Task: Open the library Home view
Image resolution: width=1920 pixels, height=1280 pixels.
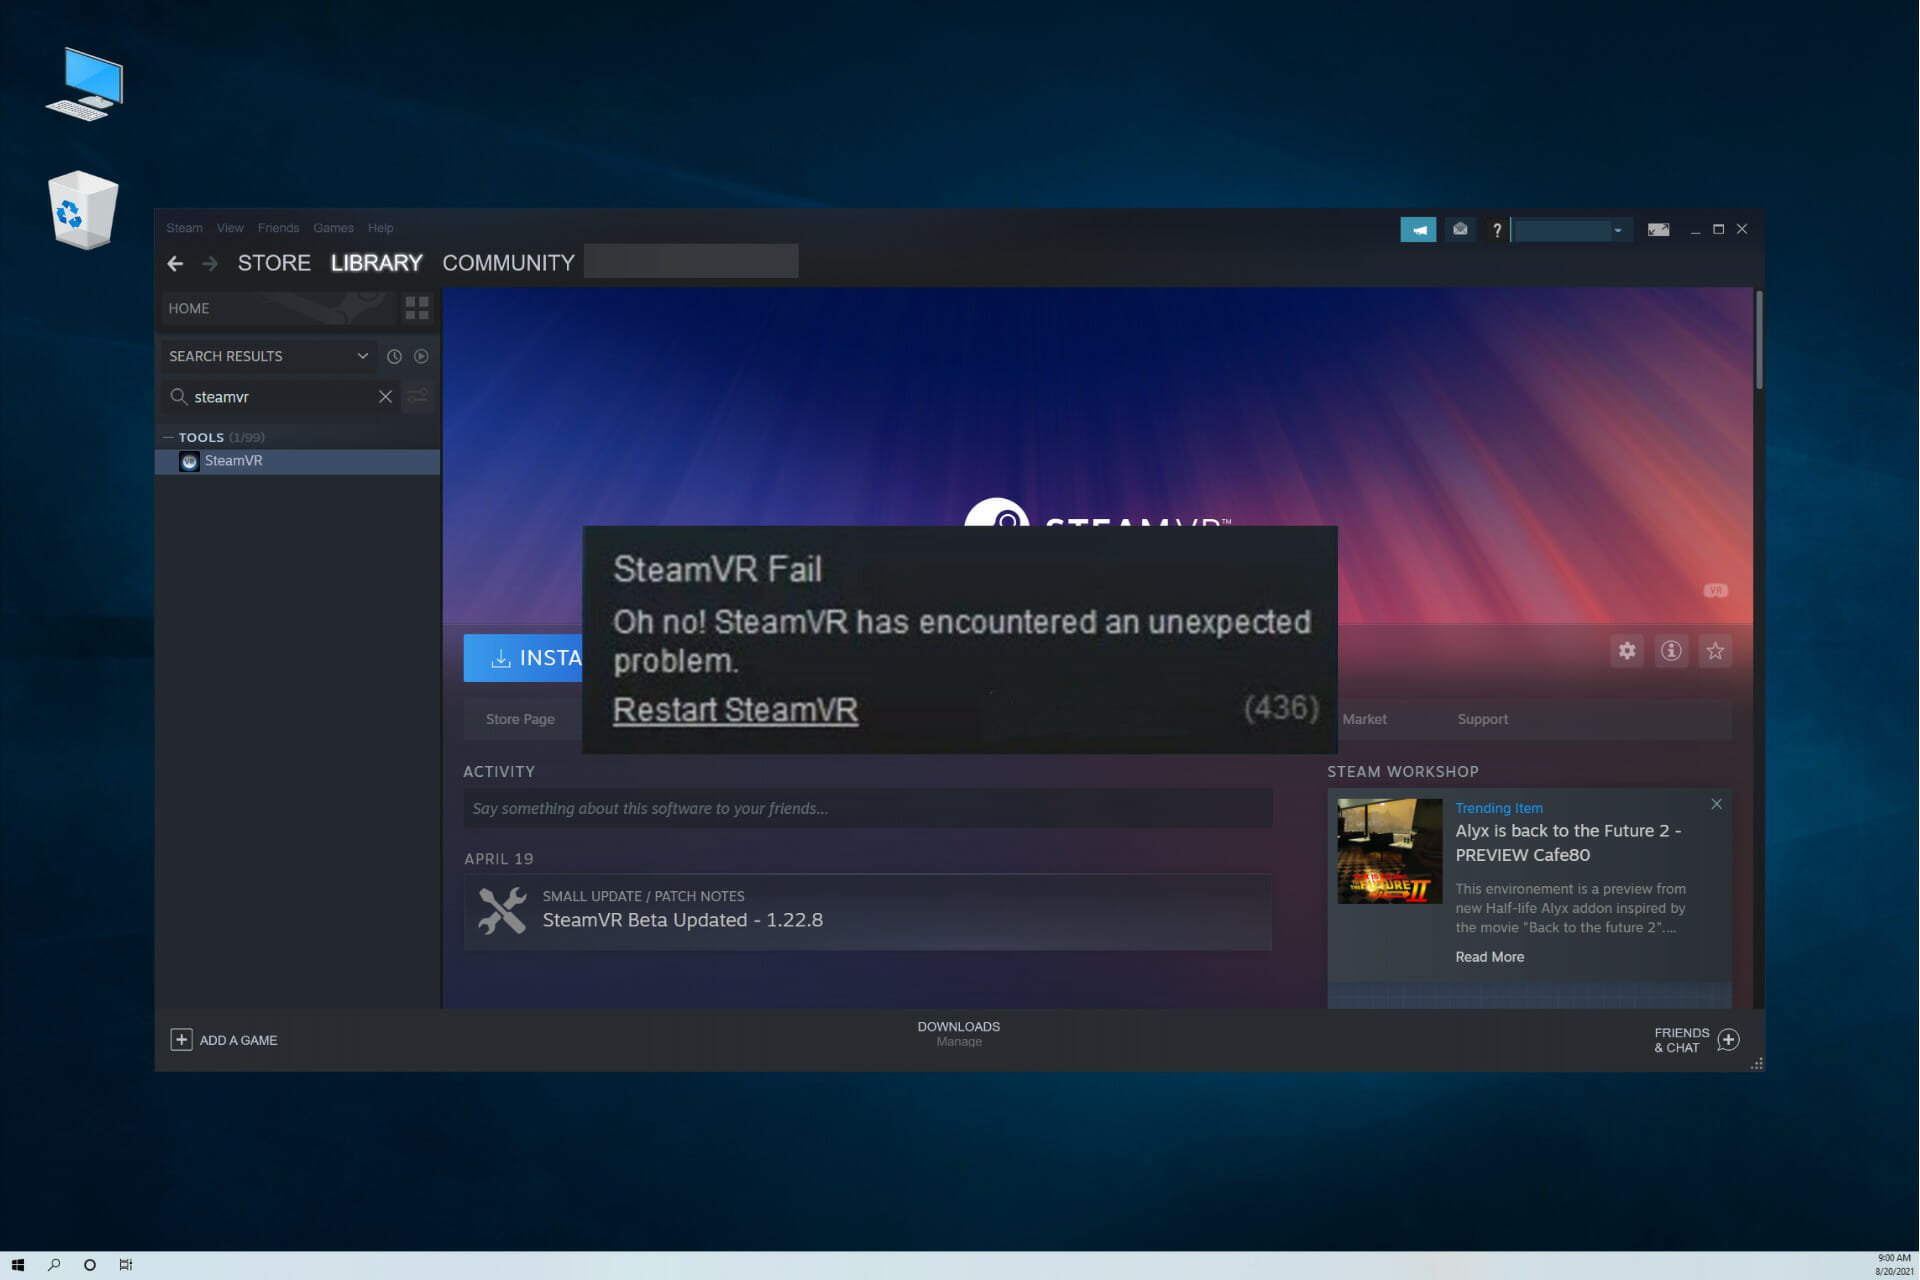Action: tap(278, 308)
